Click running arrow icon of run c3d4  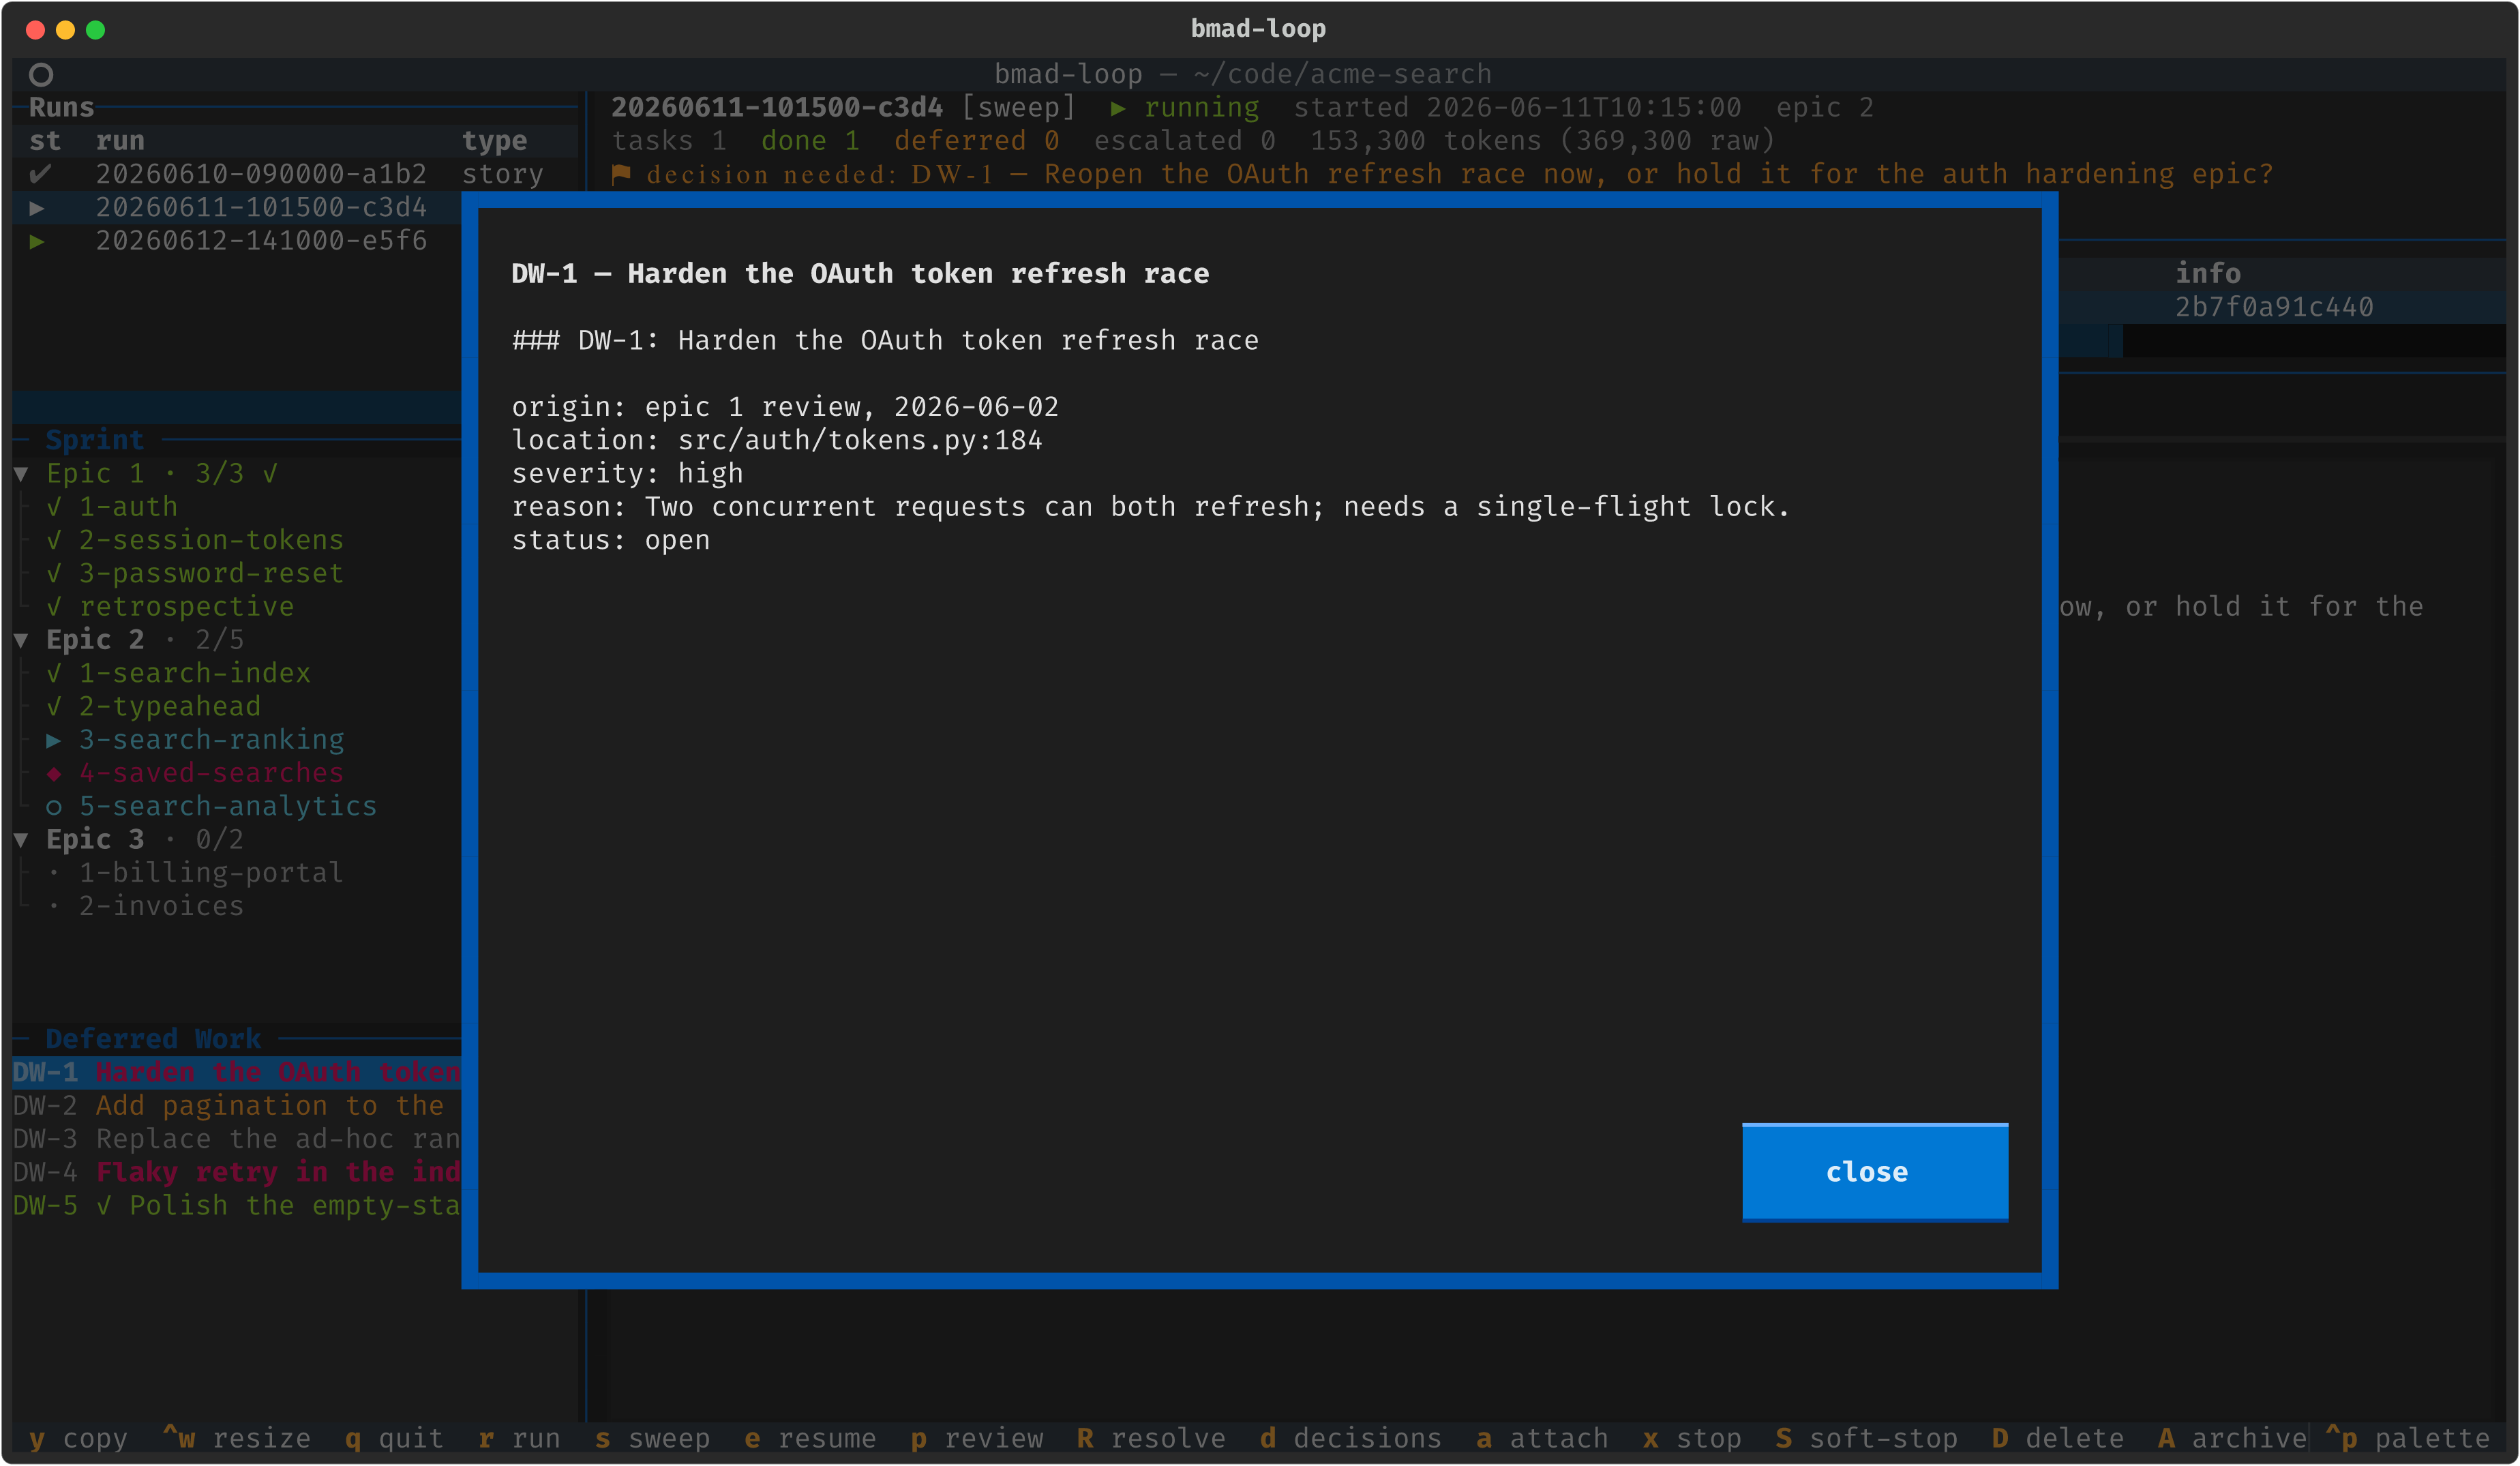point(37,208)
